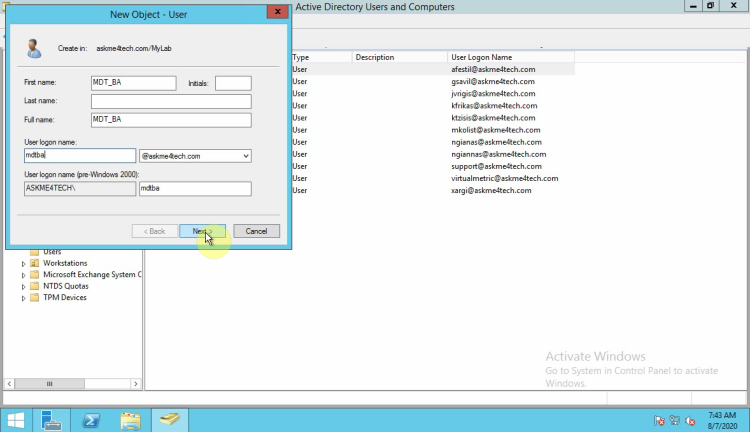
Task: Open the domain suffix dropdown @askme4tech.com
Action: [x=195, y=156]
